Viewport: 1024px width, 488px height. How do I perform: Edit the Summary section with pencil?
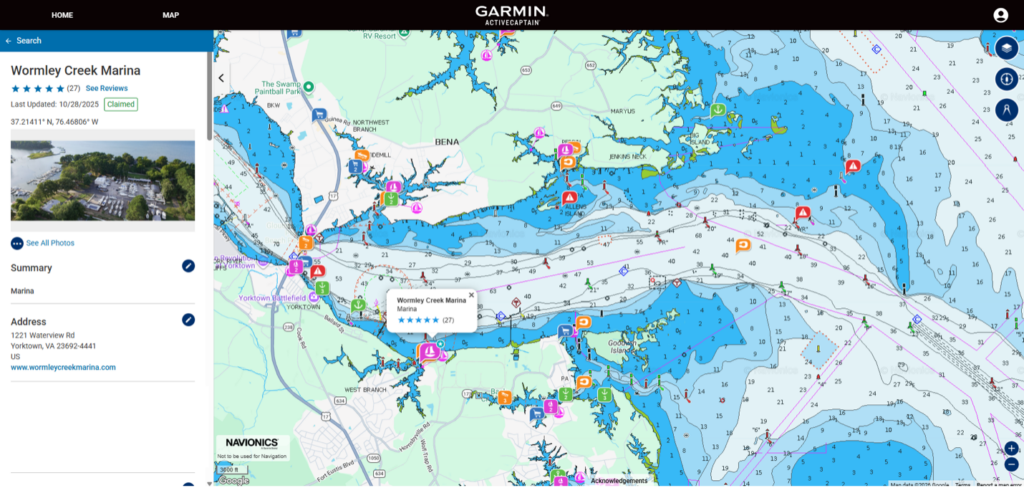pos(188,266)
